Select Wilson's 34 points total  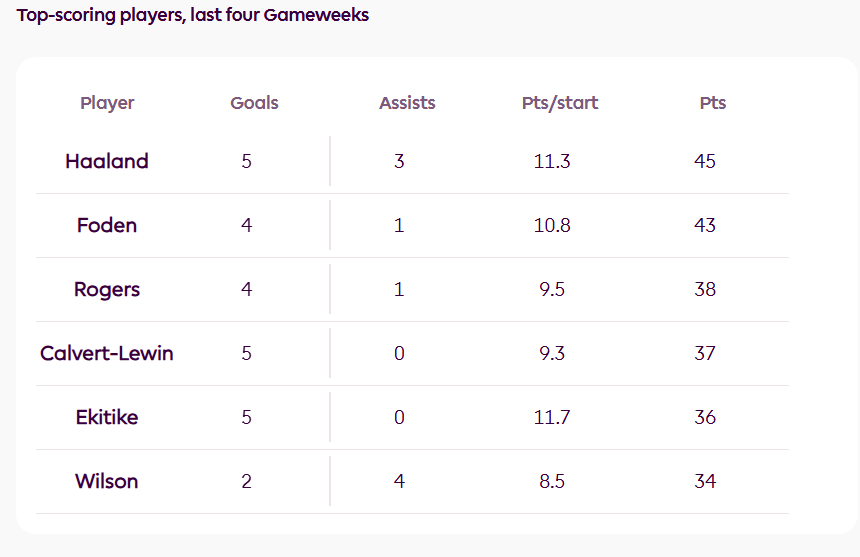pyautogui.click(x=705, y=481)
